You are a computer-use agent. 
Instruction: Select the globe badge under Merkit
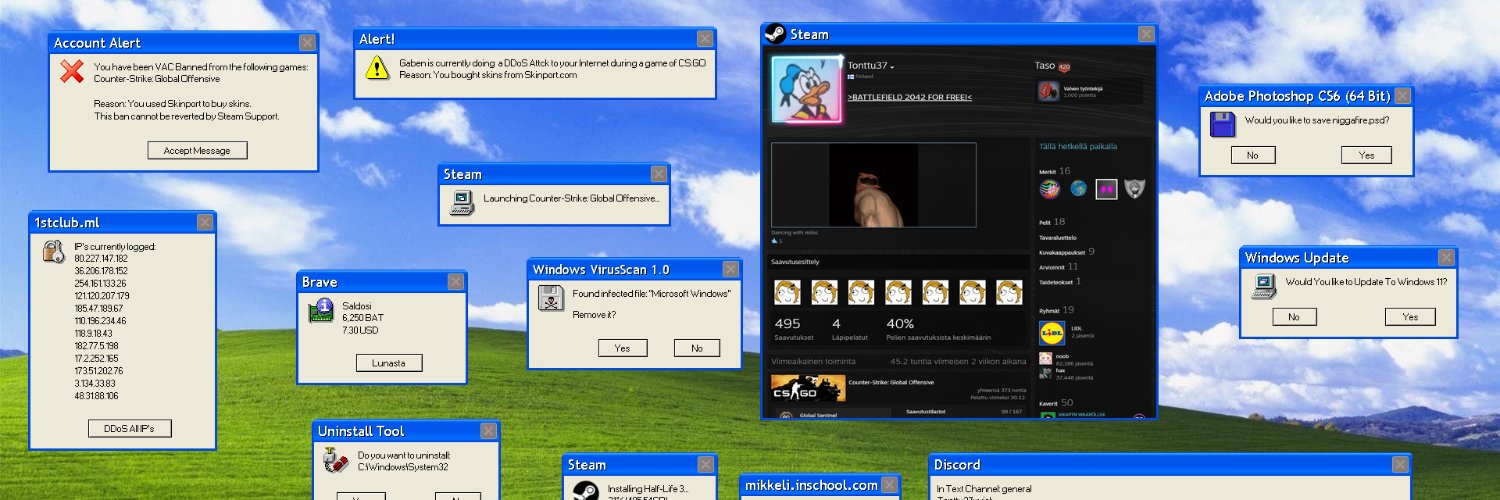(1078, 188)
